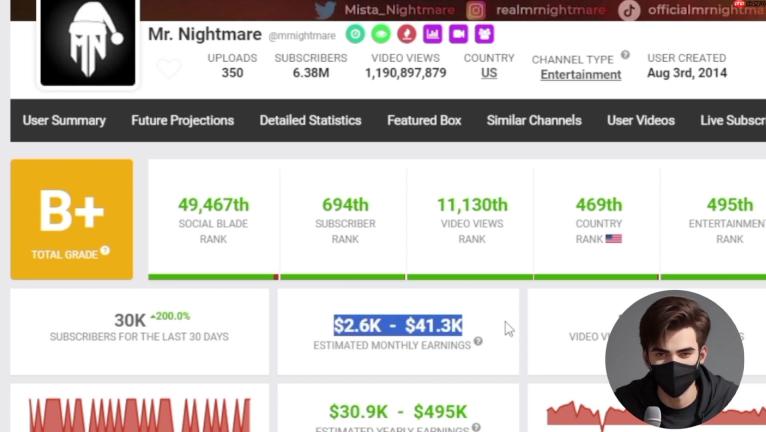
Task: Open the Entertainment channel type link
Action: [x=581, y=75]
